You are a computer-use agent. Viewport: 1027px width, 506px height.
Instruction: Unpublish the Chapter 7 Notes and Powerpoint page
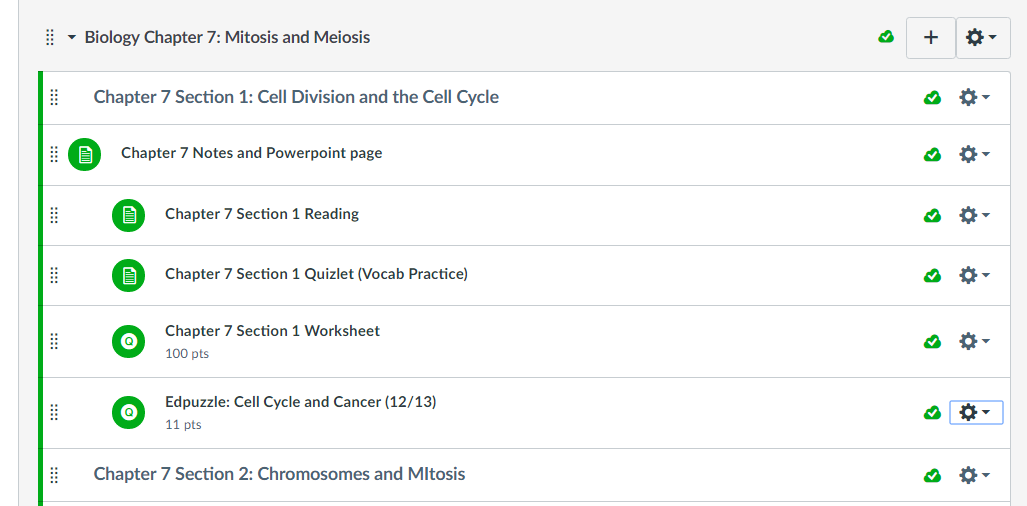(932, 154)
